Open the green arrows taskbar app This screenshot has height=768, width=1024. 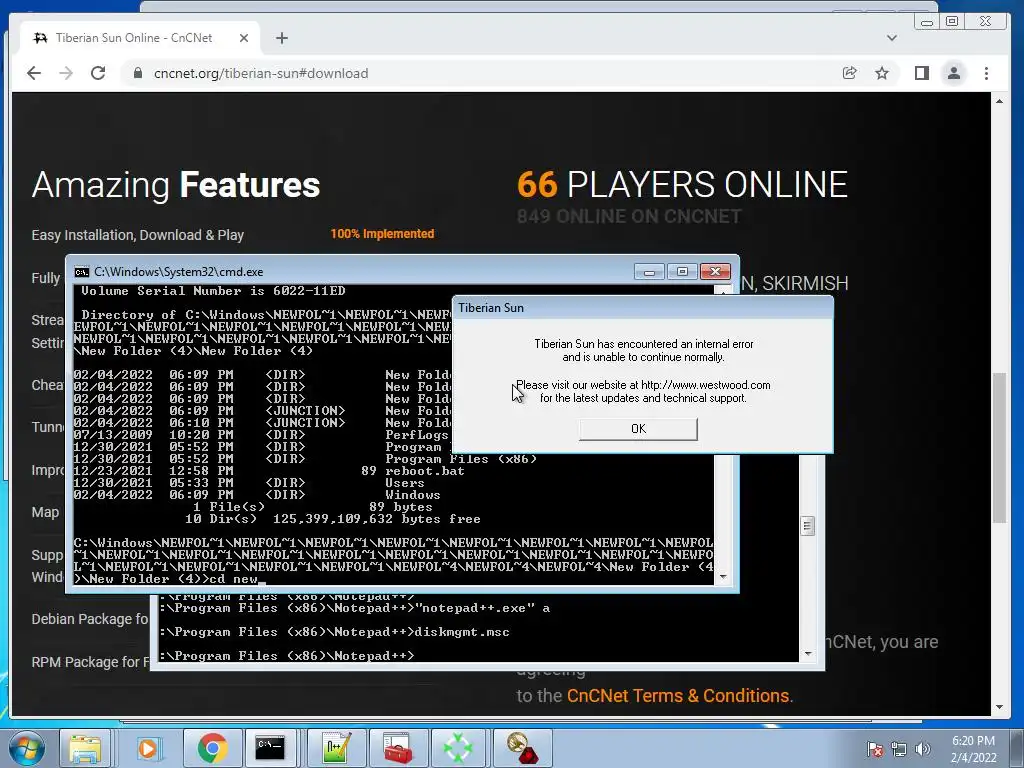[458, 748]
